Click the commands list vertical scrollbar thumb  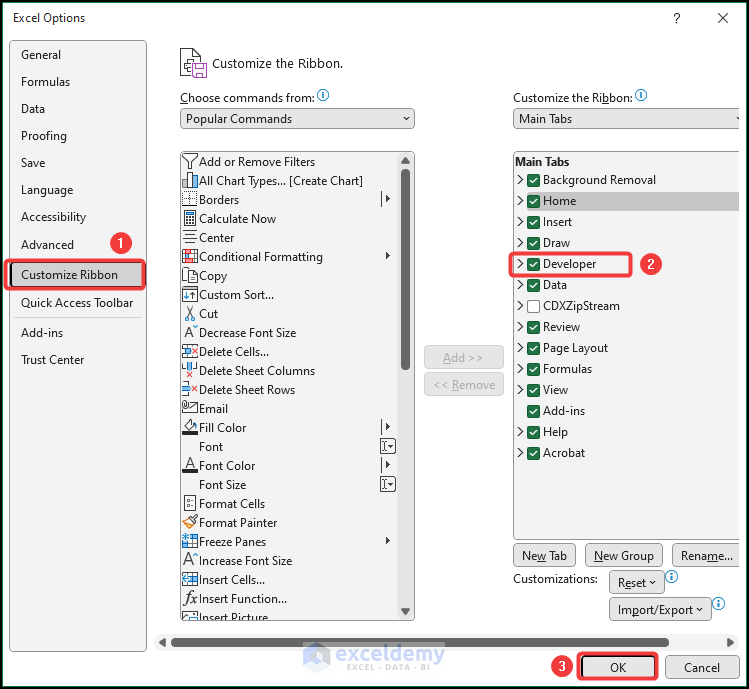coord(406,269)
